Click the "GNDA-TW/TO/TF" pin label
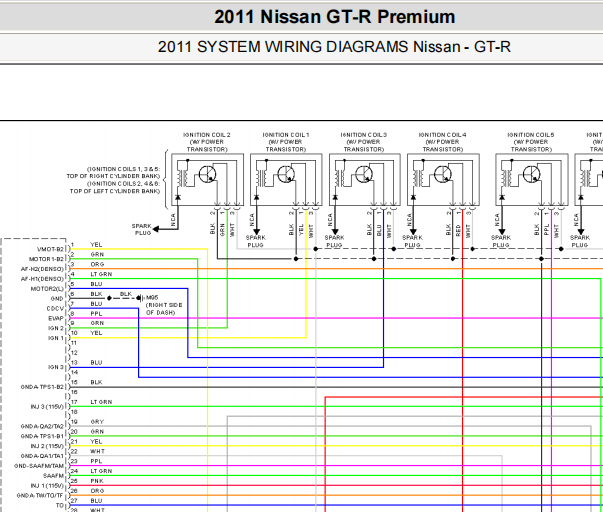The image size is (603, 512). (40, 496)
